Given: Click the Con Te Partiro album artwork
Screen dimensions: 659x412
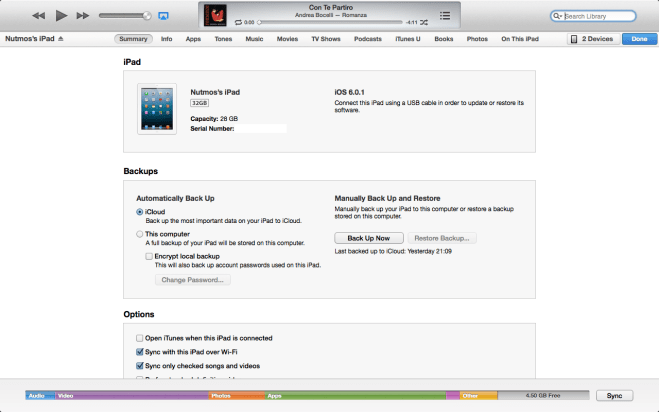Looking at the screenshot, I should (215, 15).
